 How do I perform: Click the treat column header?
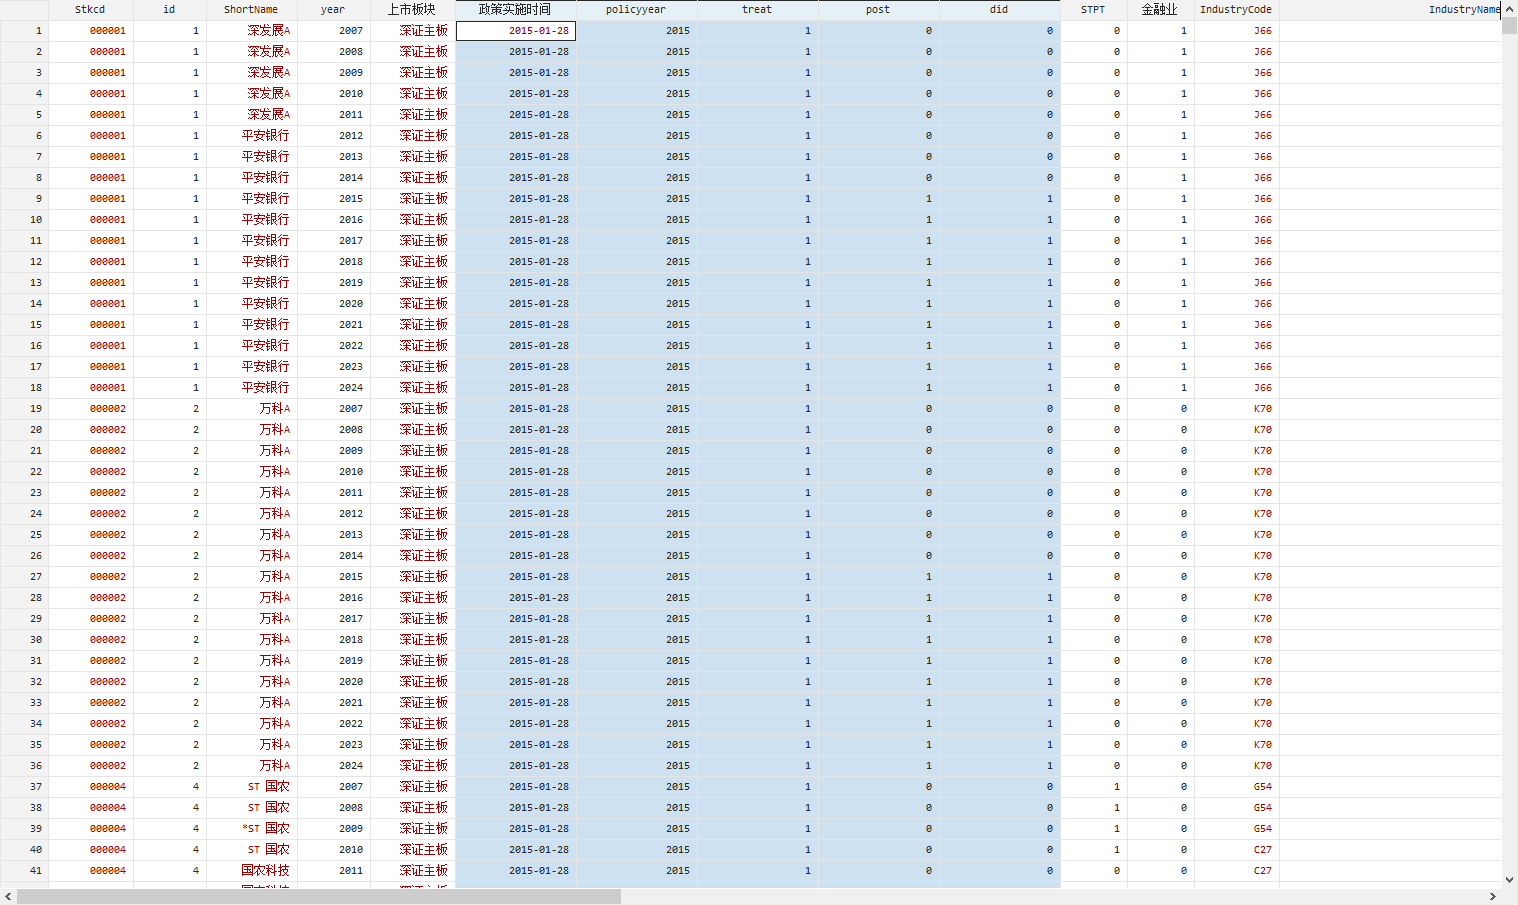pyautogui.click(x=757, y=9)
